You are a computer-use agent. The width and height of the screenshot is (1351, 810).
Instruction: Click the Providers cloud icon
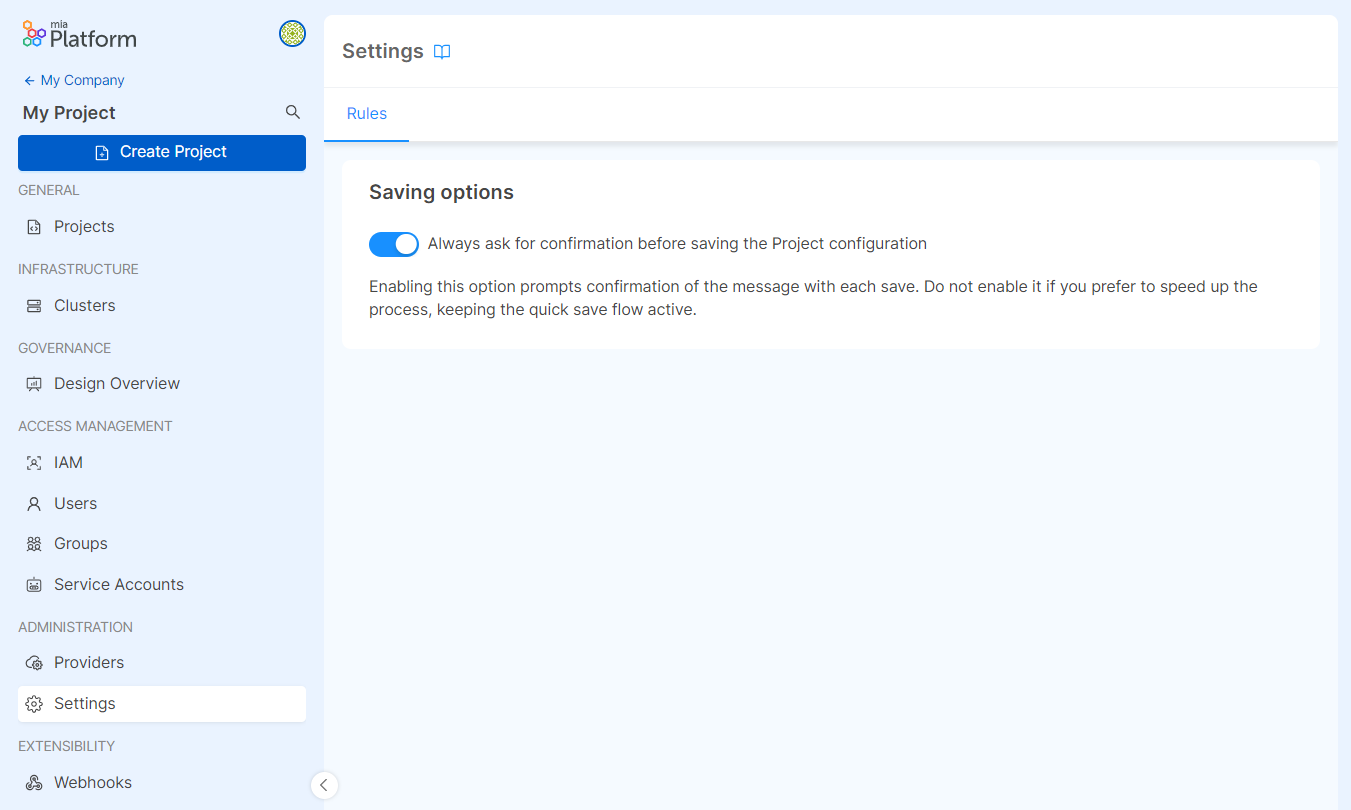[x=35, y=662]
